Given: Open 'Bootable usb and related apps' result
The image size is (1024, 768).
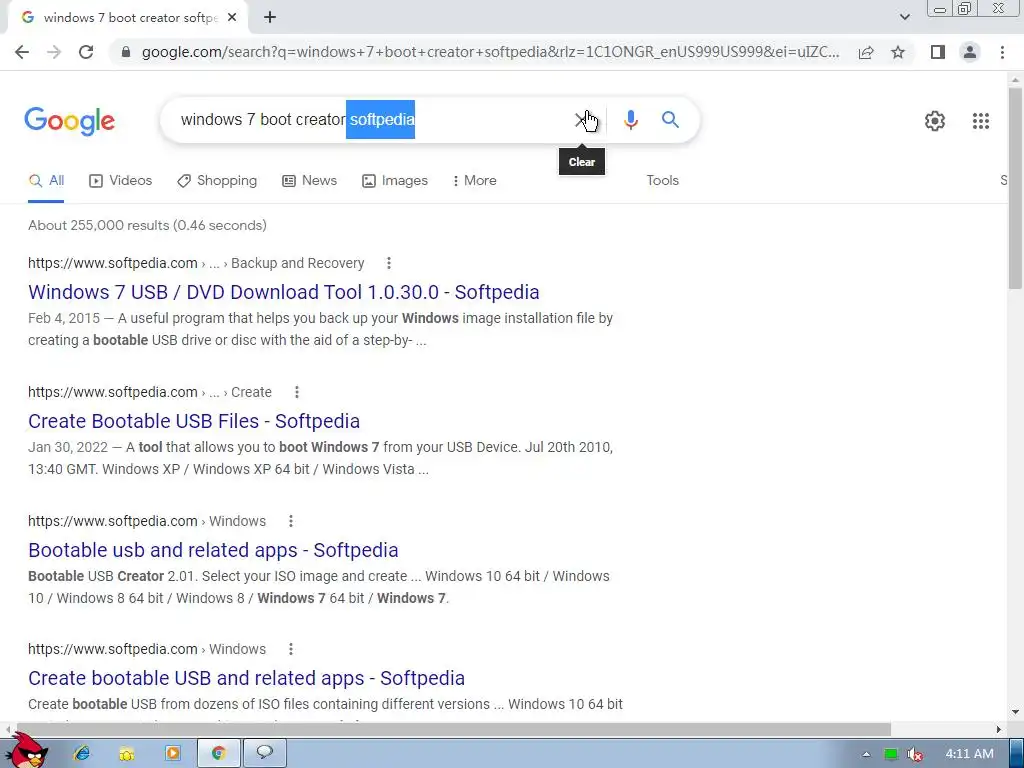Looking at the screenshot, I should click(x=213, y=550).
